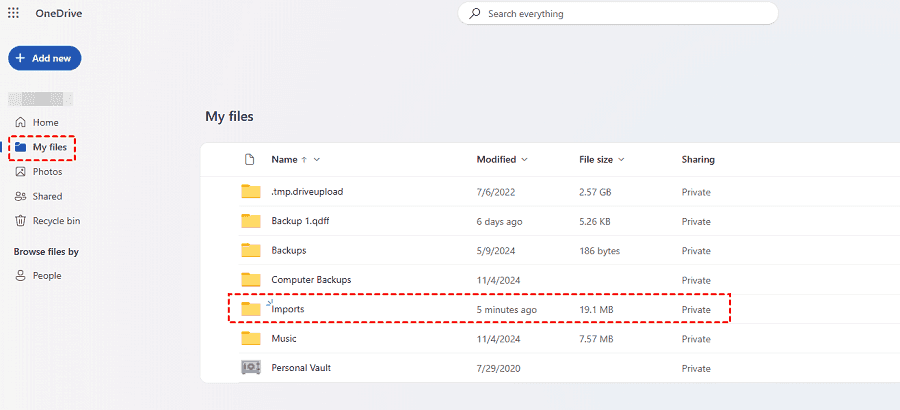Open the File size column dropdown
The image size is (900, 410).
[621, 160]
